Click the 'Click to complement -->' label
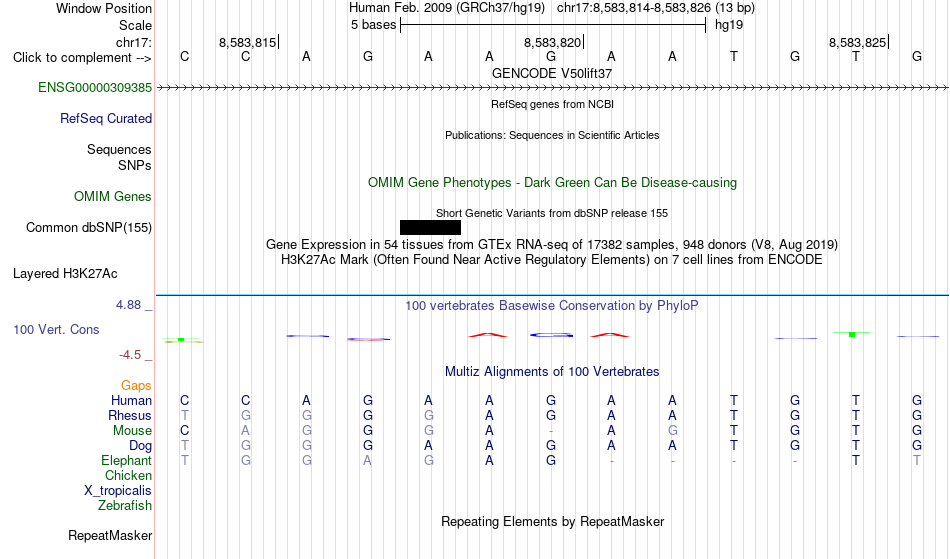950x559 pixels. coord(82,58)
